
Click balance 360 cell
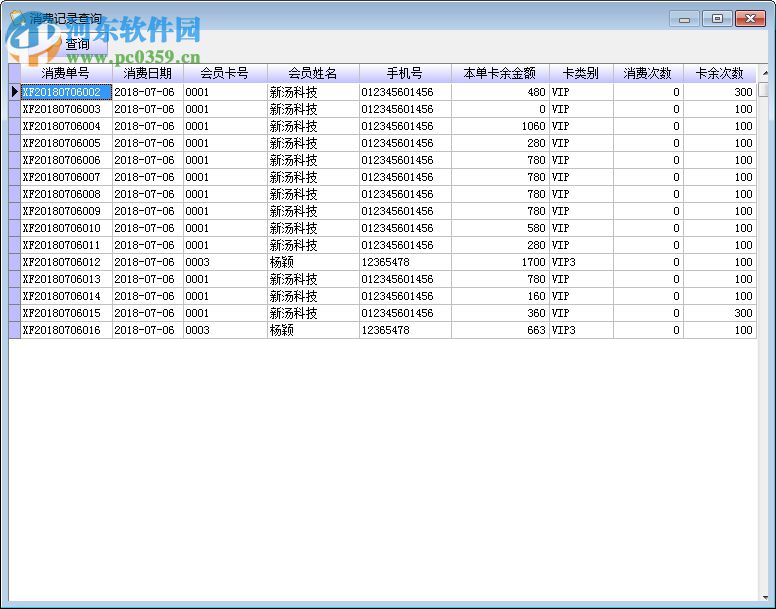click(500, 313)
